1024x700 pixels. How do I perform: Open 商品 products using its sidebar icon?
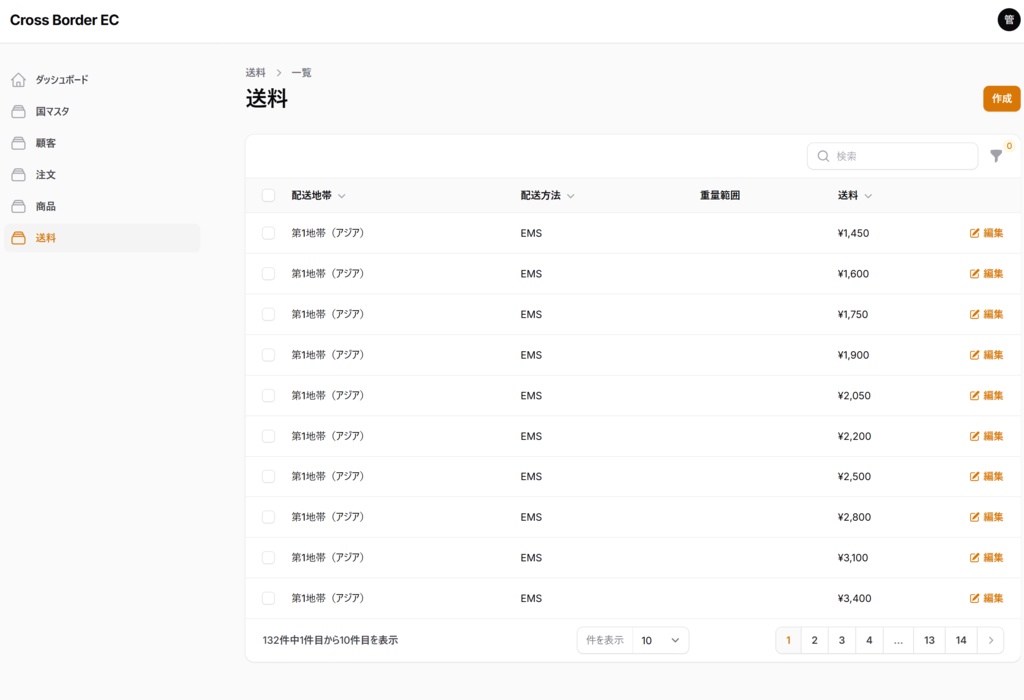[x=17, y=206]
